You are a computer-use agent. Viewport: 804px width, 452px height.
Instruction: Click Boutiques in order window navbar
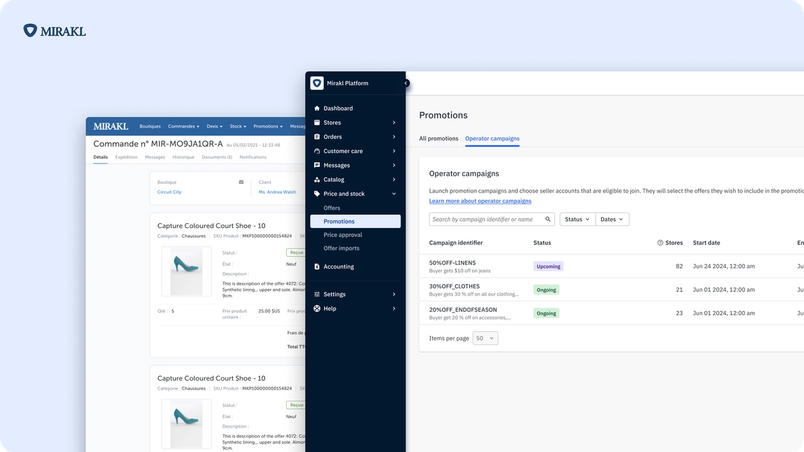(150, 126)
